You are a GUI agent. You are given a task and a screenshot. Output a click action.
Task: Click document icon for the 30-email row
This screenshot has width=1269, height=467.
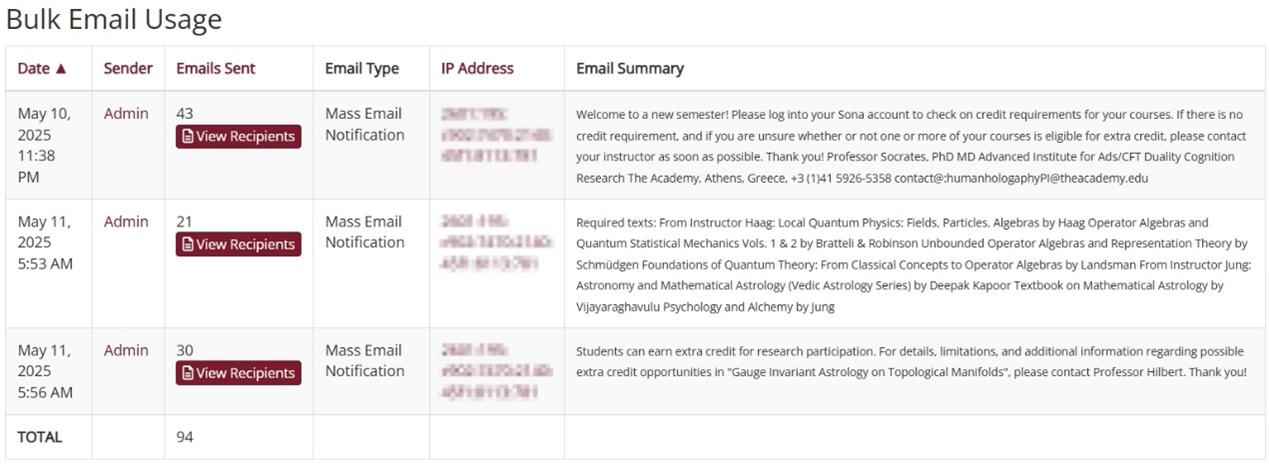click(x=187, y=374)
